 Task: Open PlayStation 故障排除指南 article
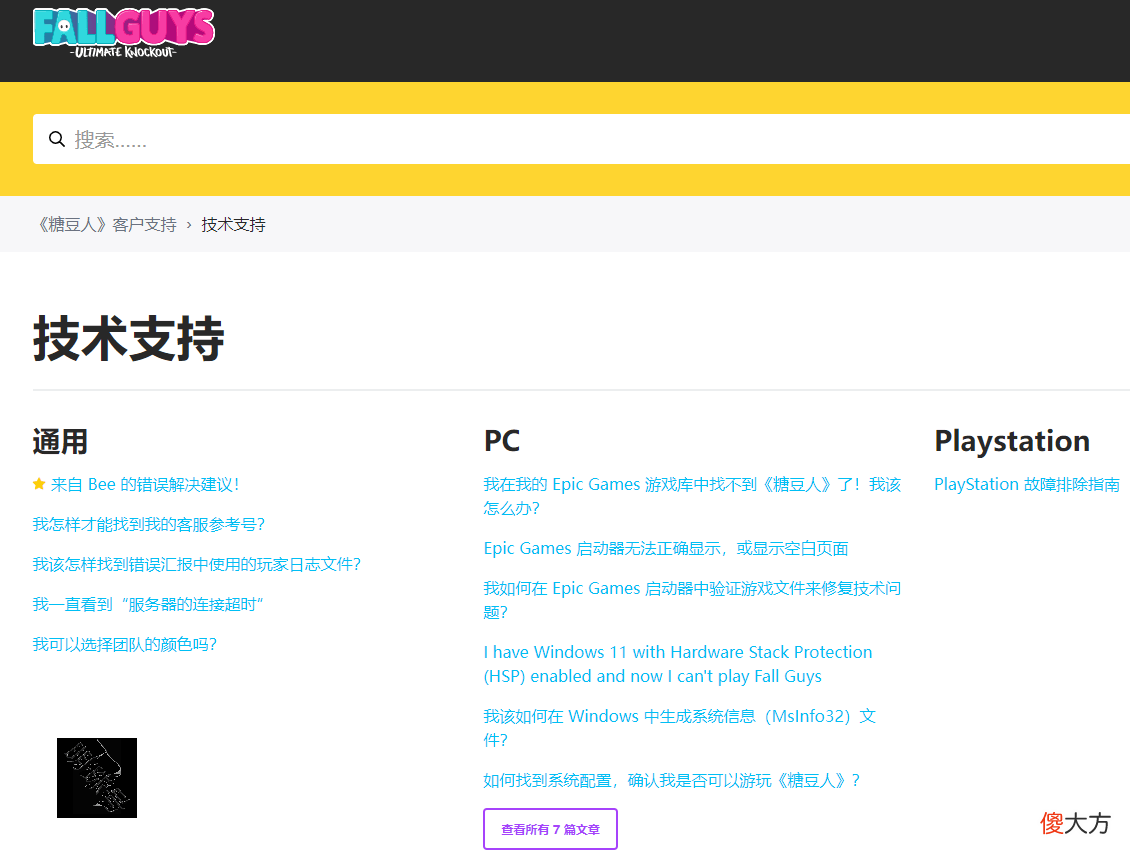(x=1027, y=484)
